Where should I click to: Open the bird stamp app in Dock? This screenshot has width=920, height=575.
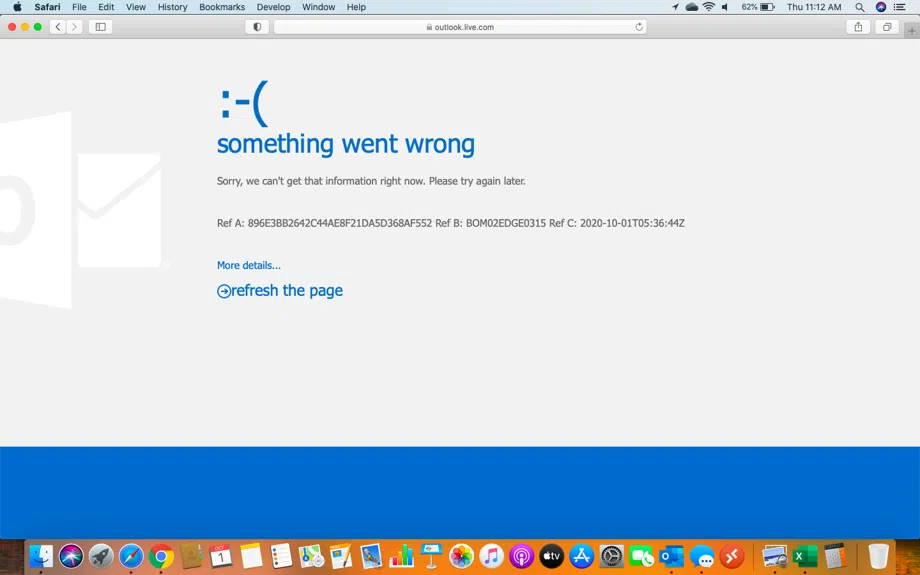[x=371, y=556]
